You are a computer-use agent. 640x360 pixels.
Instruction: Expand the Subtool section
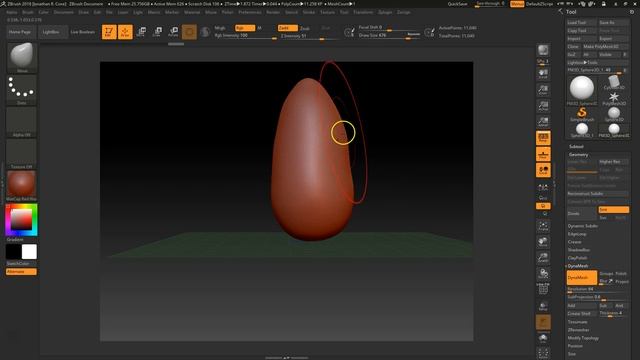(576, 147)
